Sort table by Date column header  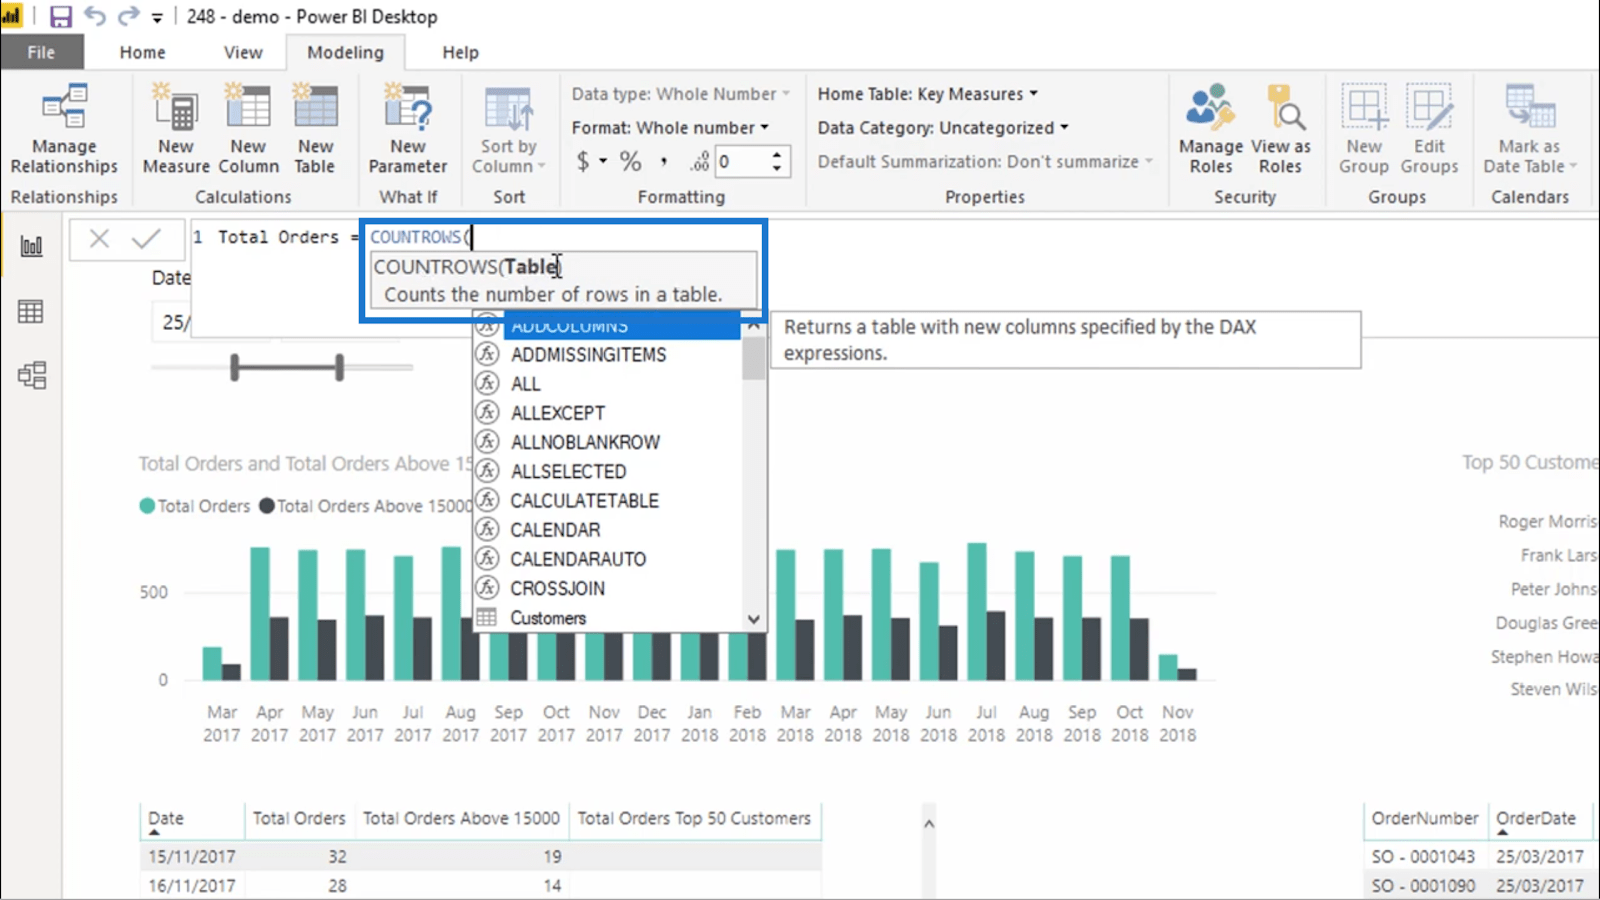[166, 818]
